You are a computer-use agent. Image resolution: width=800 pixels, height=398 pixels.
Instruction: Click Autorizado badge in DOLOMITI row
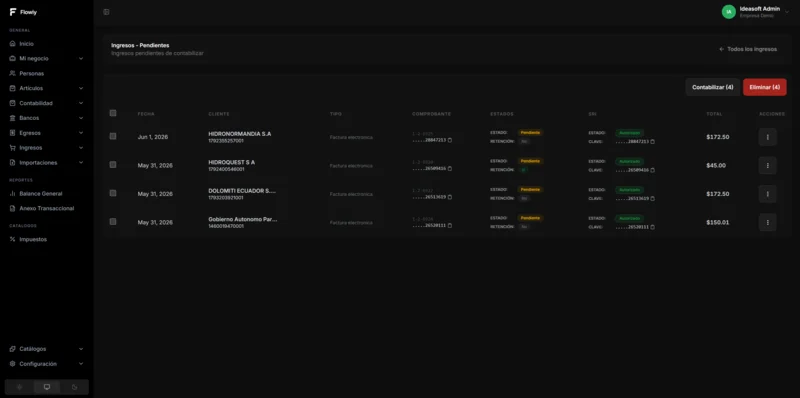pos(629,190)
